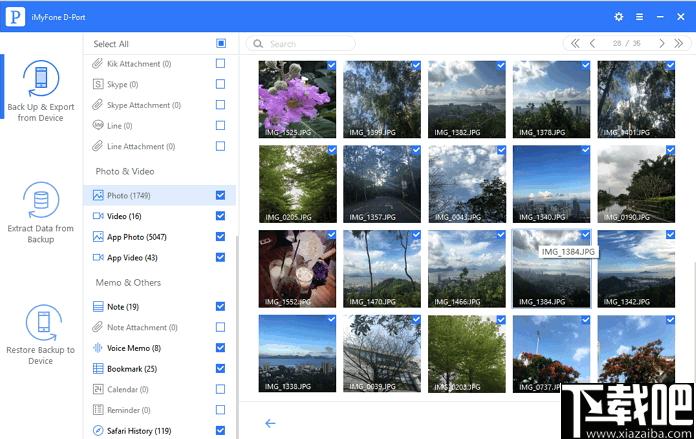This screenshot has width=696, height=439.
Task: Go to the previous page of photos
Action: (x=592, y=43)
